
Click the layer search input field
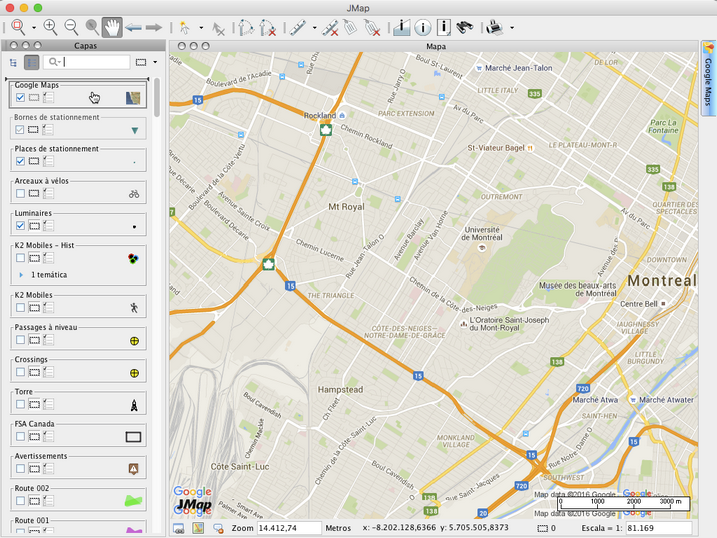click(87, 62)
